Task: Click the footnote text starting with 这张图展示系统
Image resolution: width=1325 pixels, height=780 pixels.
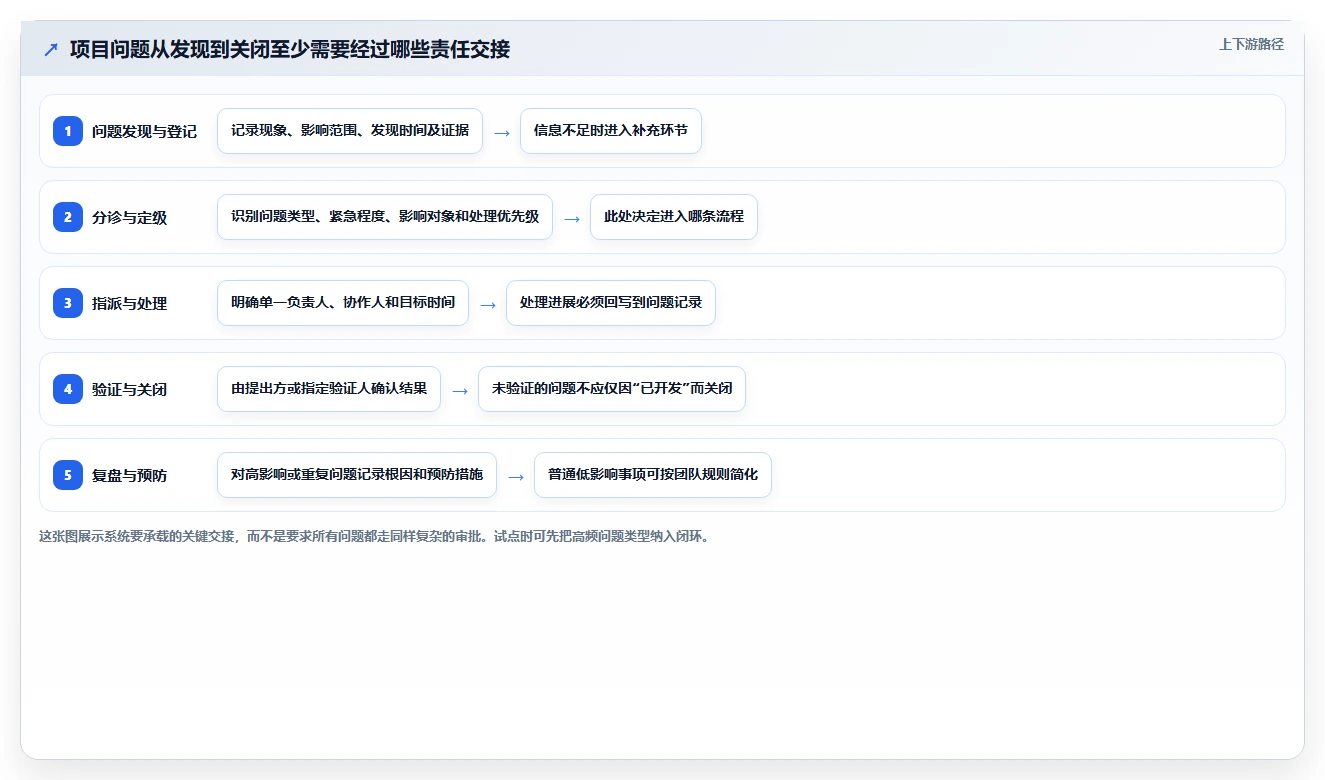Action: [374, 536]
